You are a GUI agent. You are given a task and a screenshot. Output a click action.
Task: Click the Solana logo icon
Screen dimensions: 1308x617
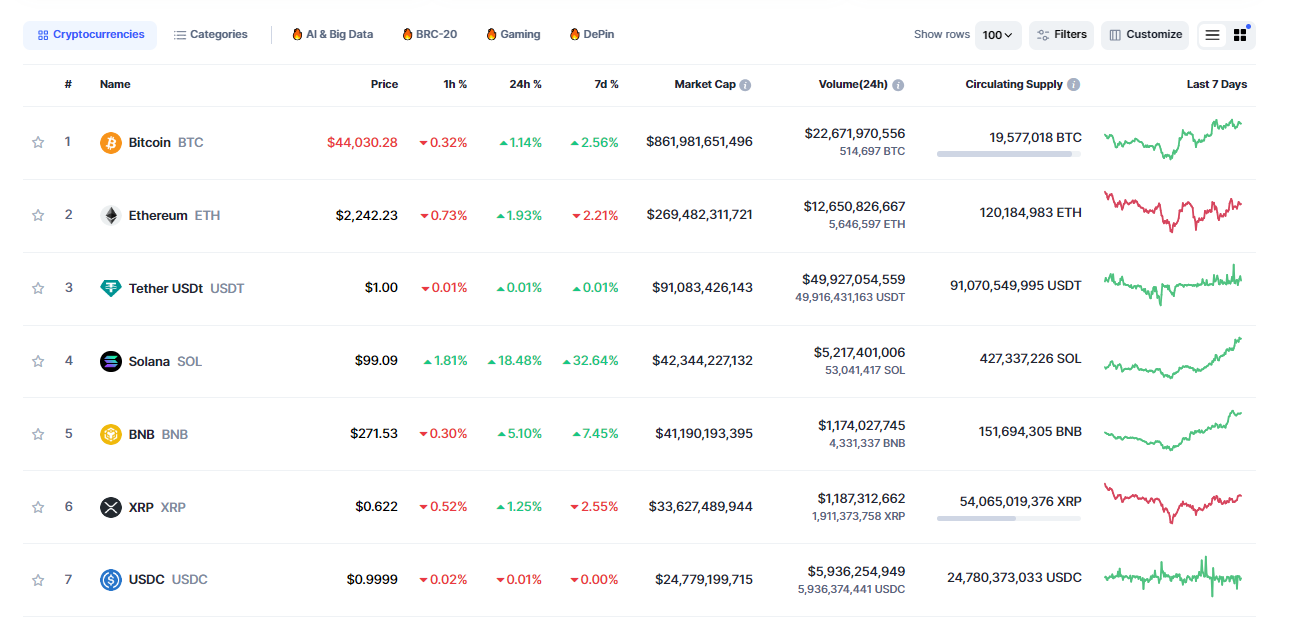pyautogui.click(x=111, y=361)
